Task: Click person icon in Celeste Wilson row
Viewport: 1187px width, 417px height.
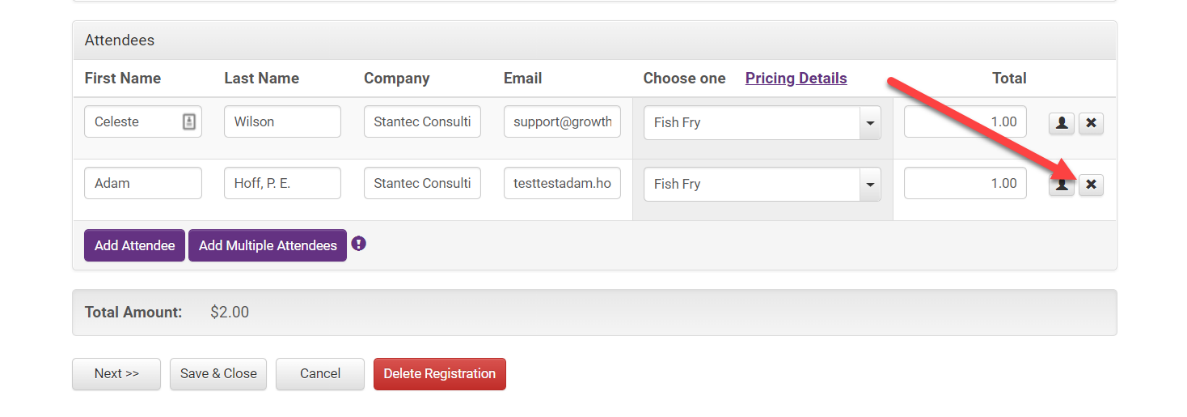Action: 1062,123
